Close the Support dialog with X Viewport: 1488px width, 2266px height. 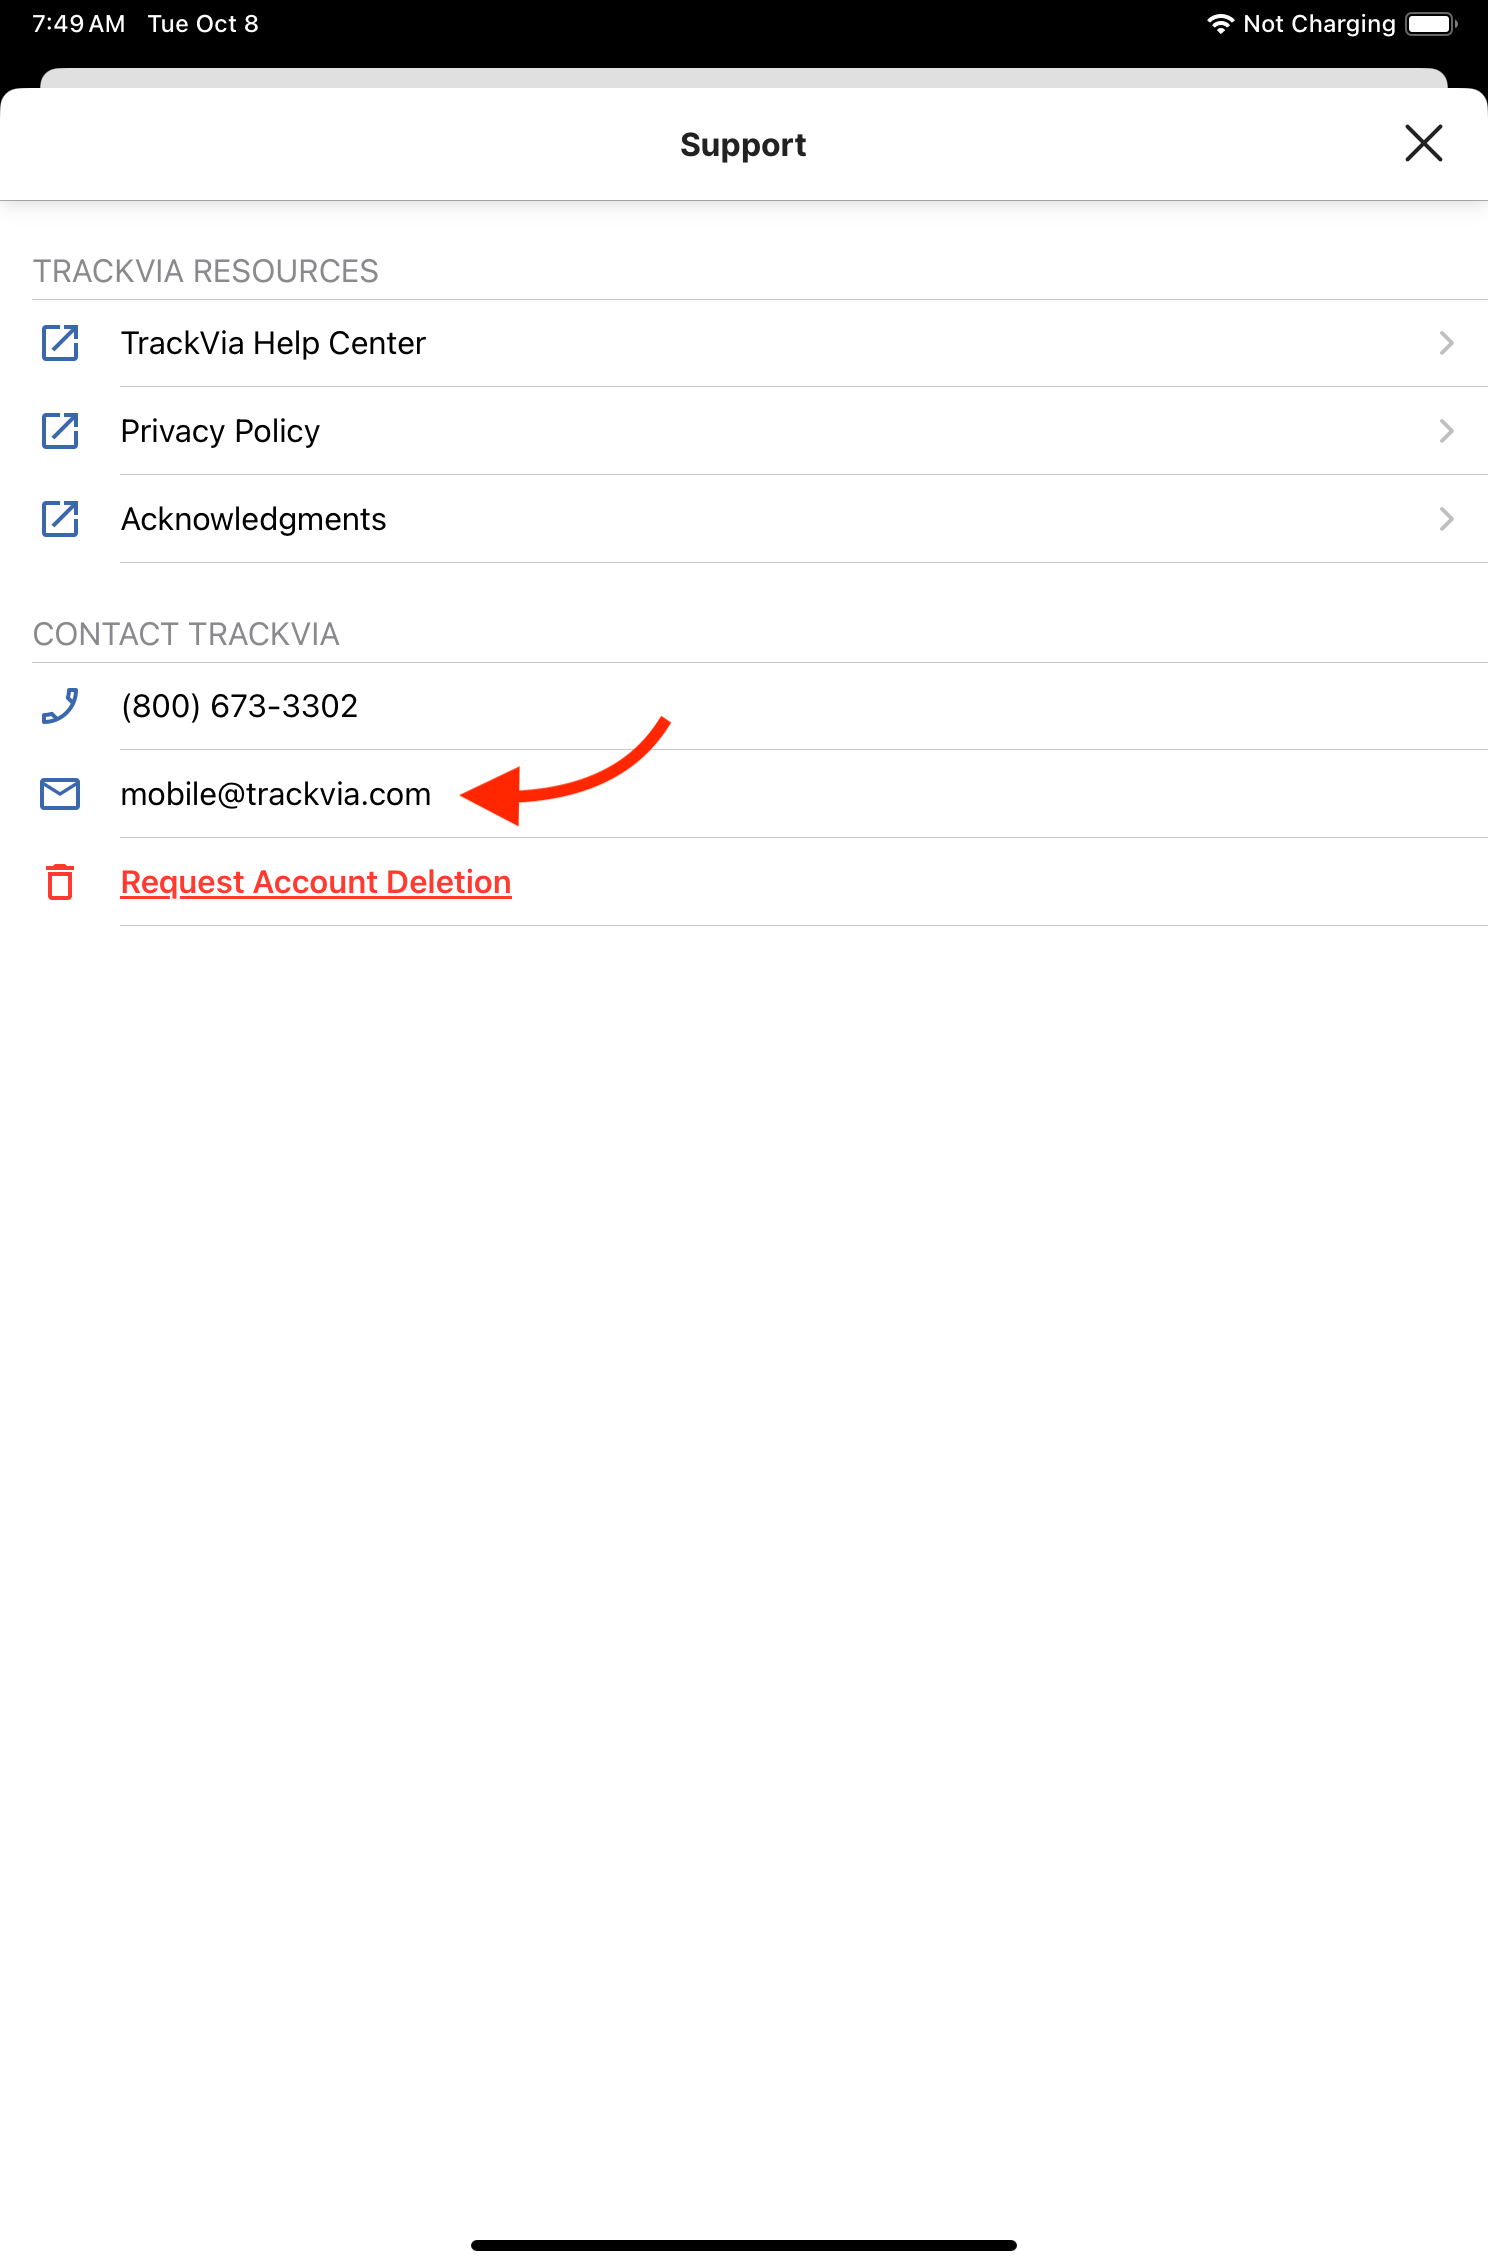[x=1423, y=143]
